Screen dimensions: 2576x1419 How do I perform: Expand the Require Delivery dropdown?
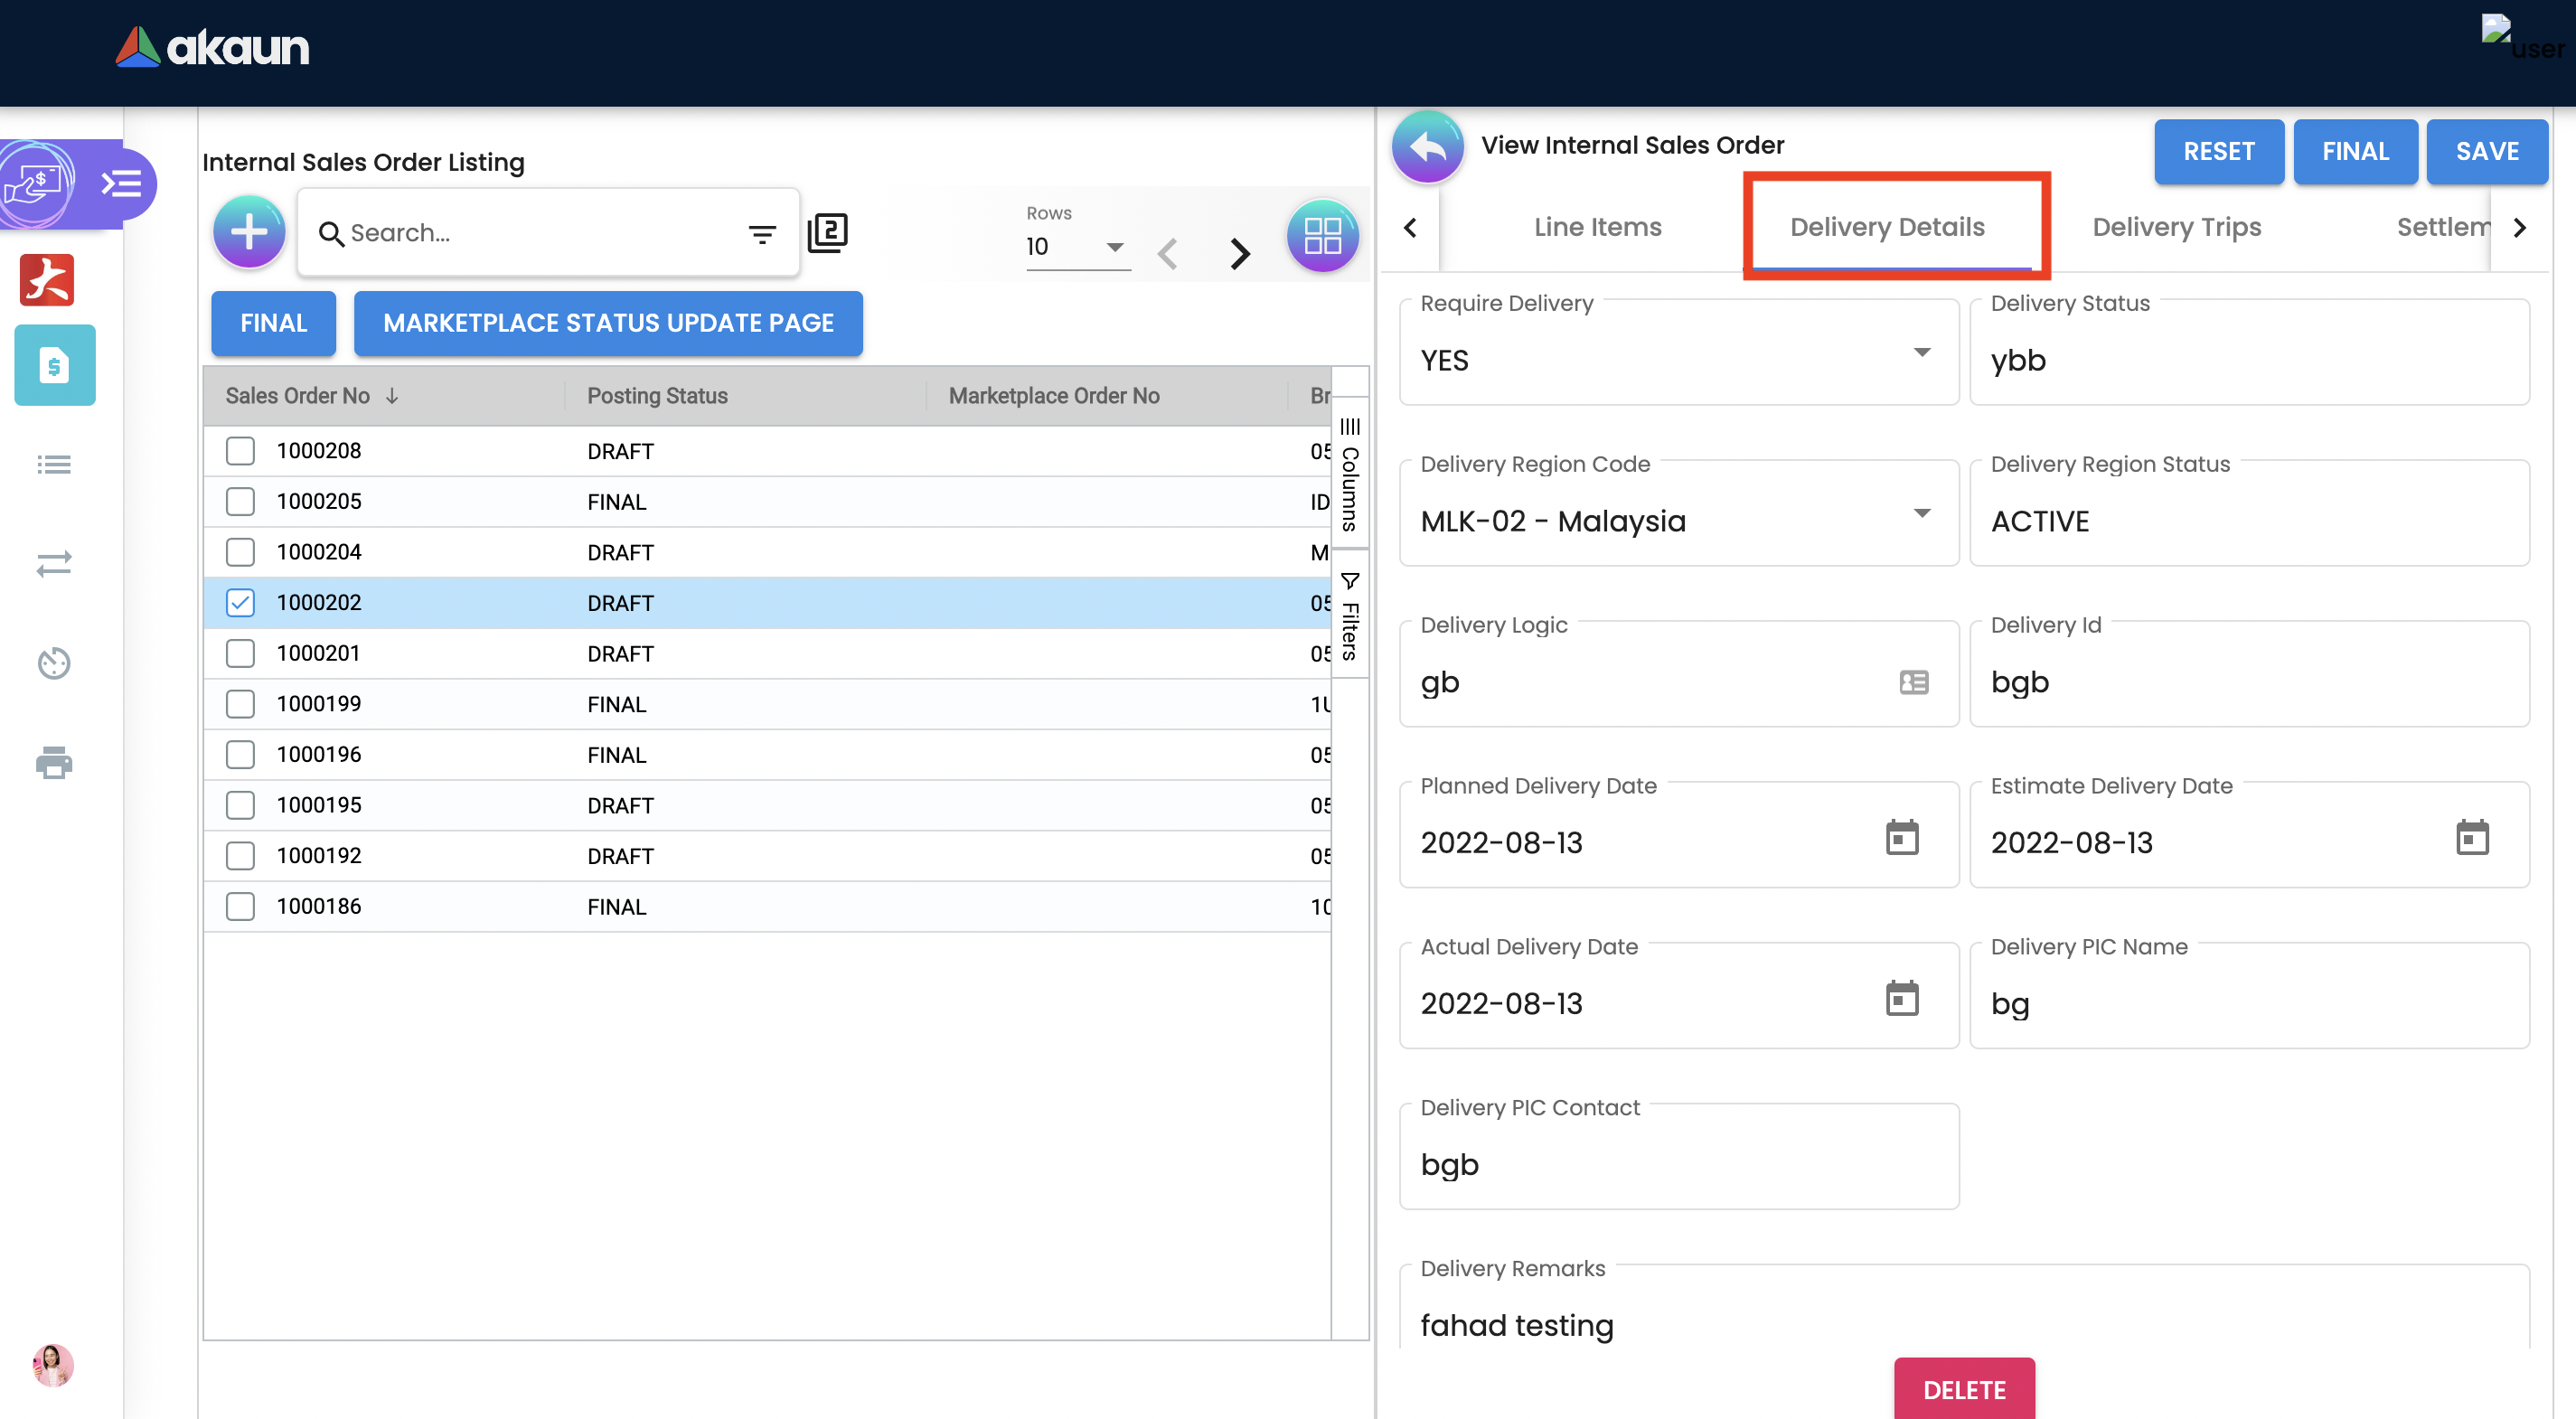coord(1921,353)
